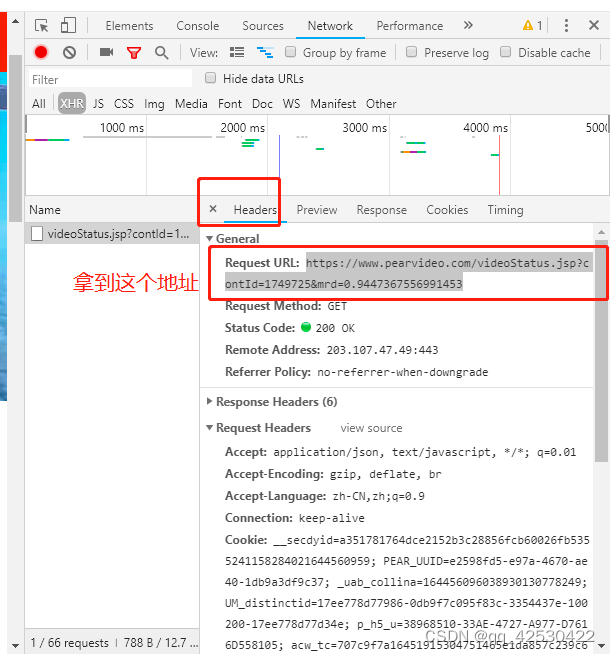Click the page scrollbar down arrow at left
Screen dimensions: 610x654
pyautogui.click(x=15, y=645)
